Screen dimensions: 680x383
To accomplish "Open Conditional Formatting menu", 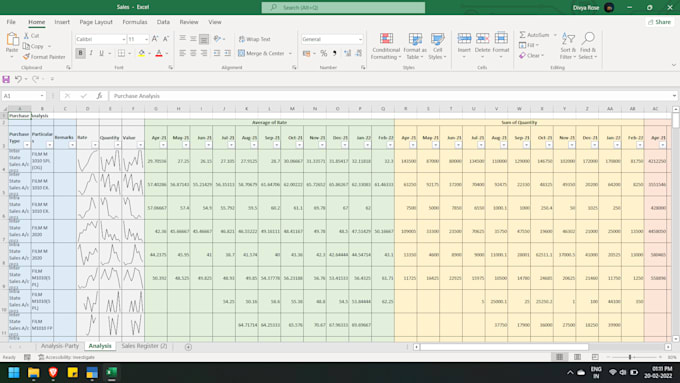I will pyautogui.click(x=386, y=46).
